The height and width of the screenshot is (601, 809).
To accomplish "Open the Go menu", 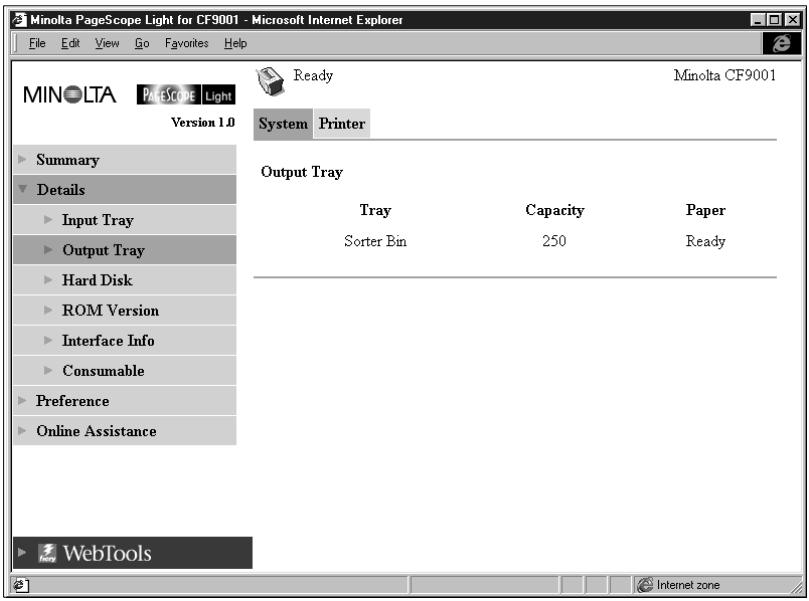I will (x=142, y=43).
